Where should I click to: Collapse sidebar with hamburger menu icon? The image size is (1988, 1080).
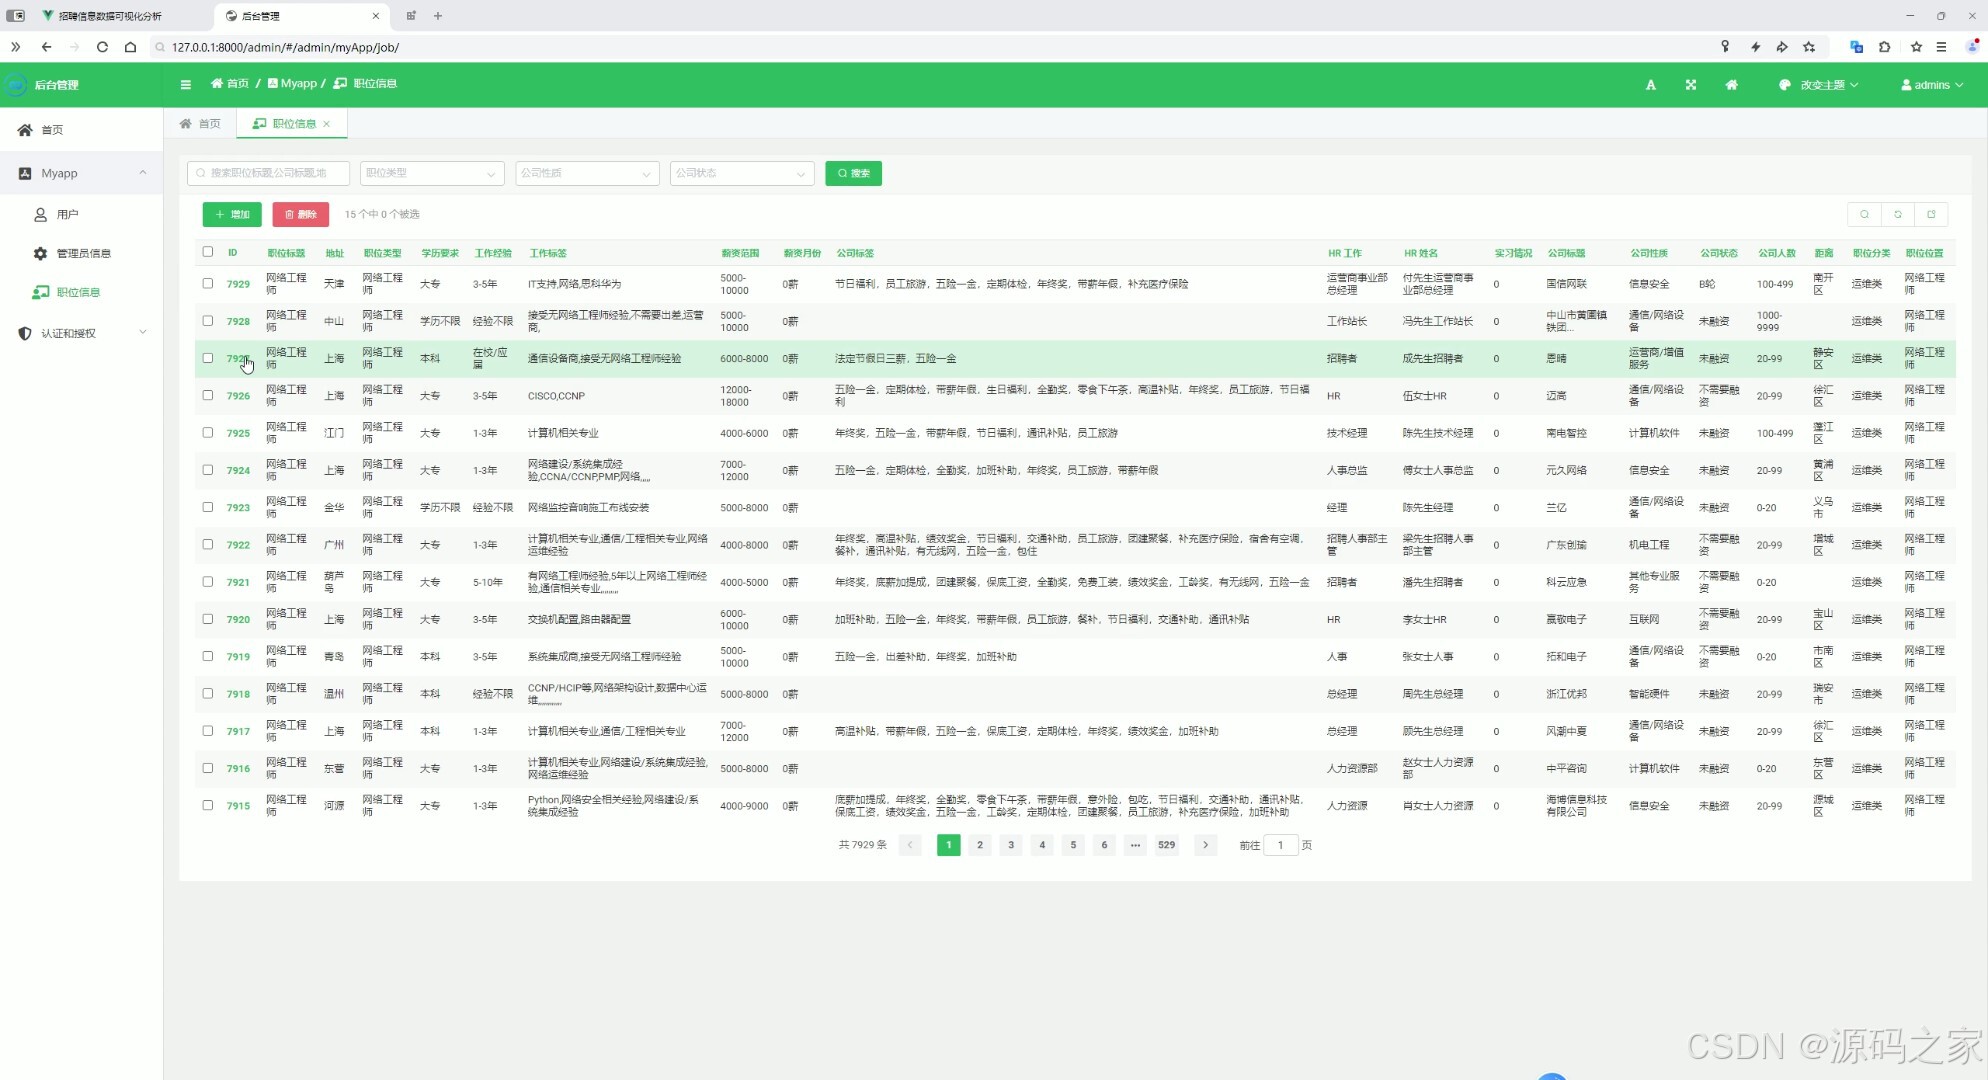coord(185,85)
